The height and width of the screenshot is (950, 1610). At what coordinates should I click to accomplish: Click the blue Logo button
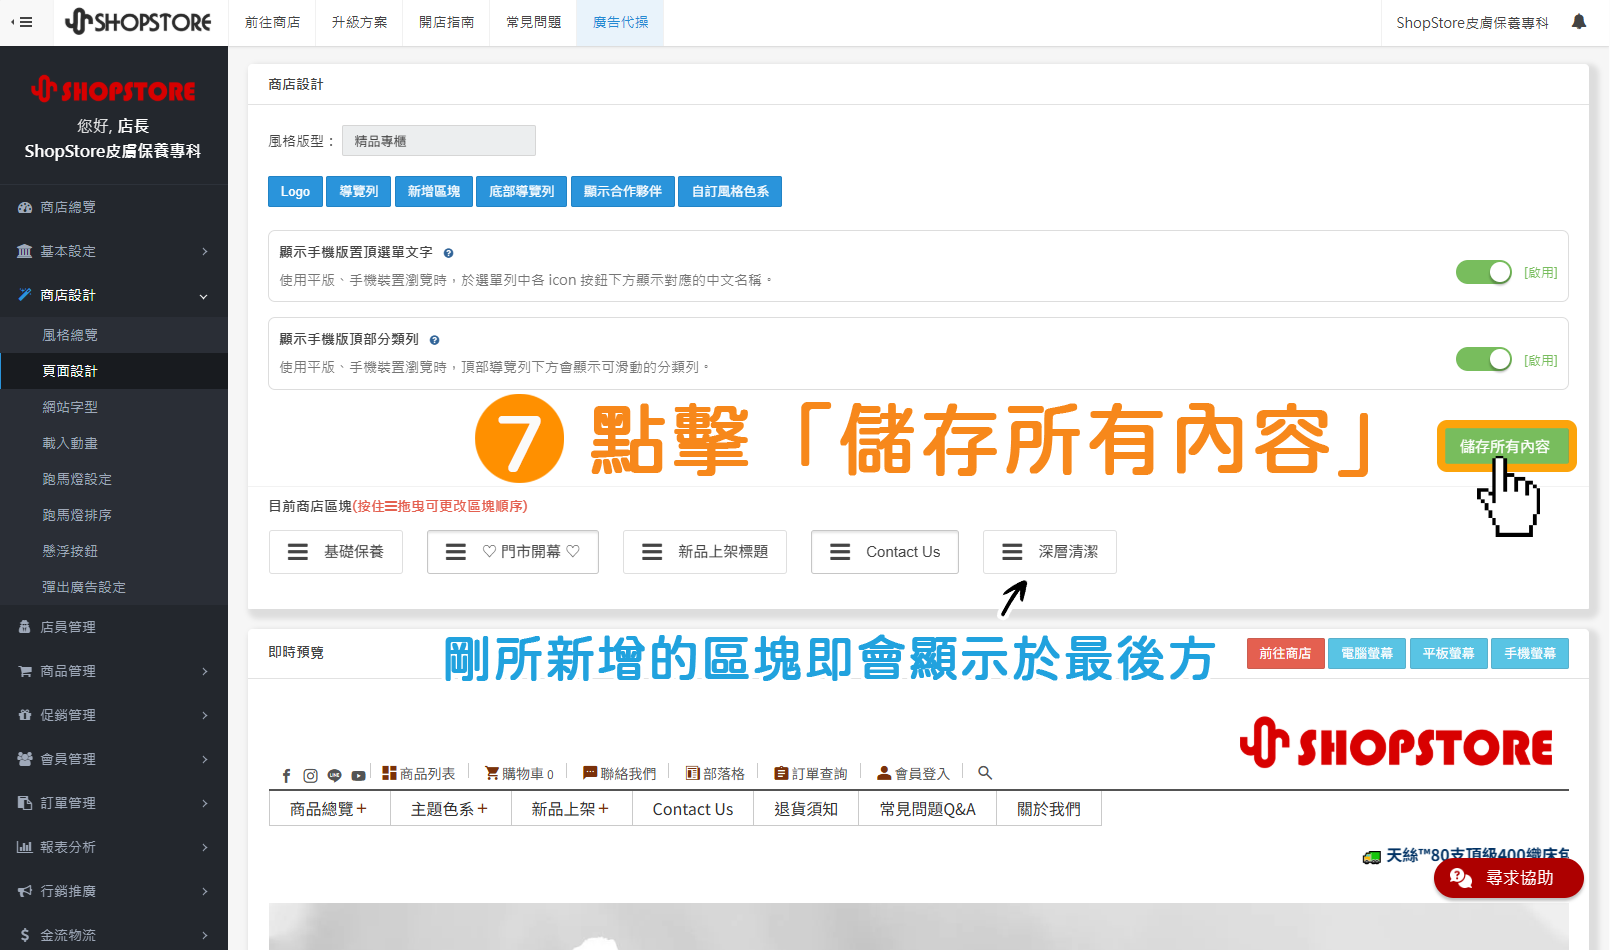295,191
